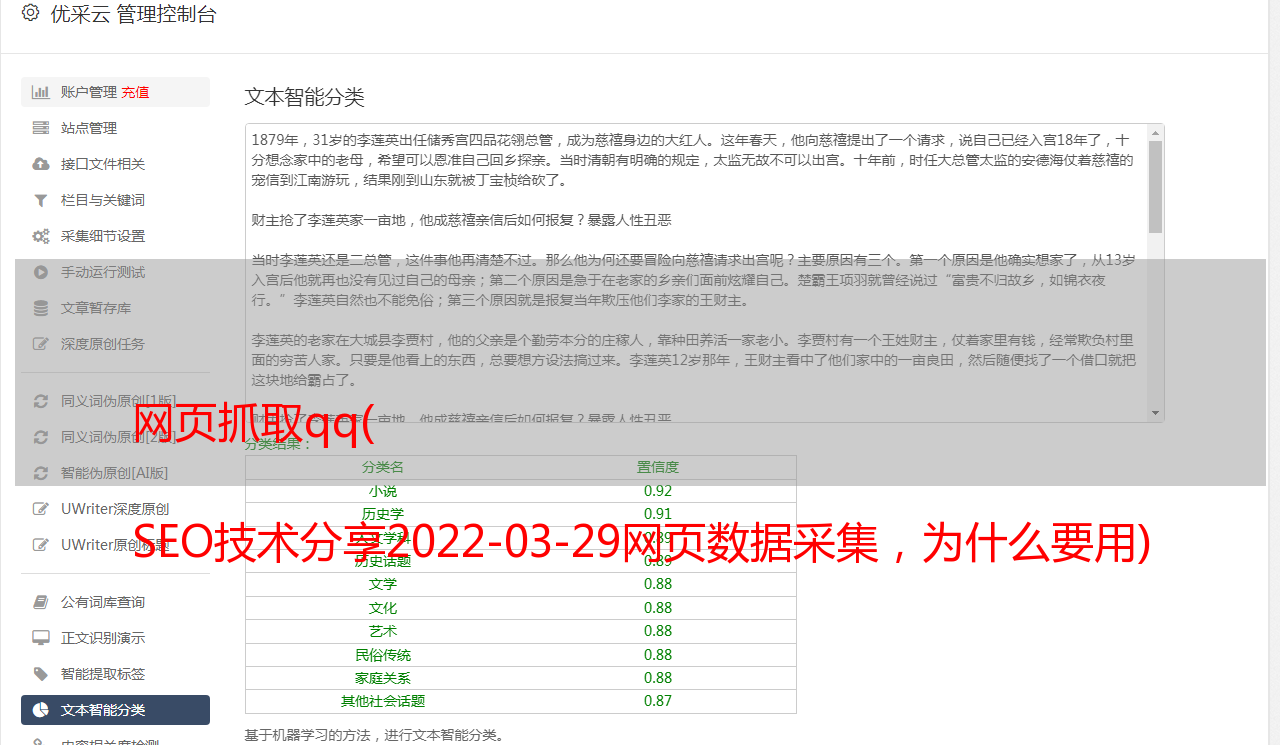1280x745 pixels.
Task: Select the 0.87 confidence value
Action: tap(658, 701)
